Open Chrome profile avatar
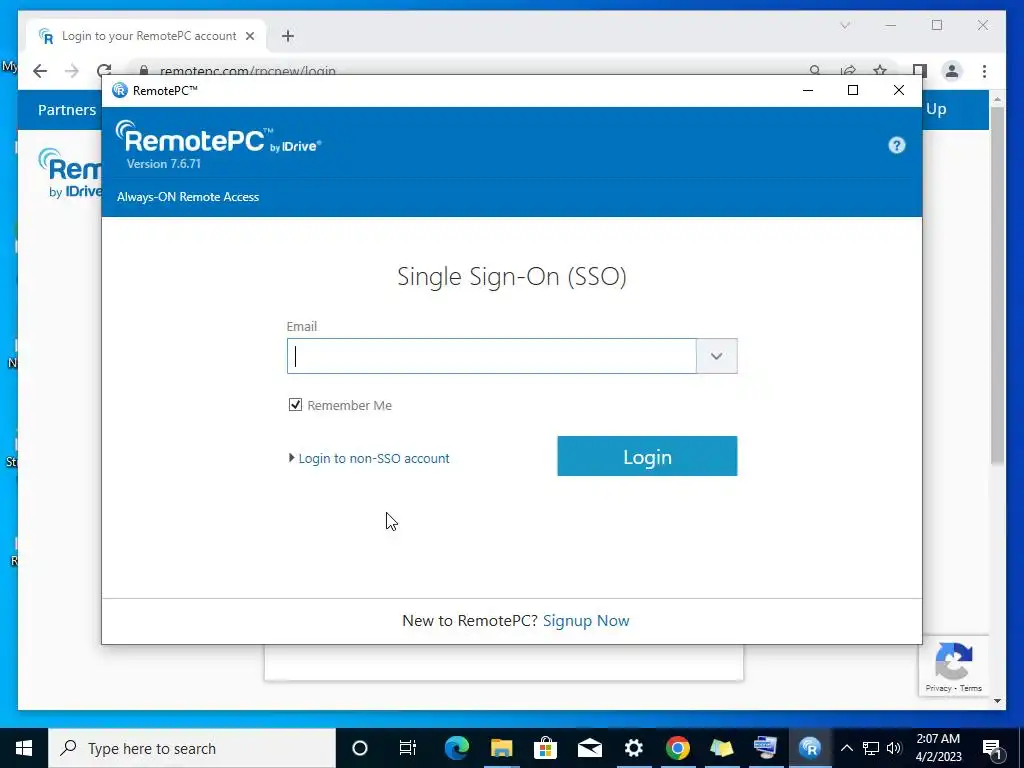 point(952,71)
